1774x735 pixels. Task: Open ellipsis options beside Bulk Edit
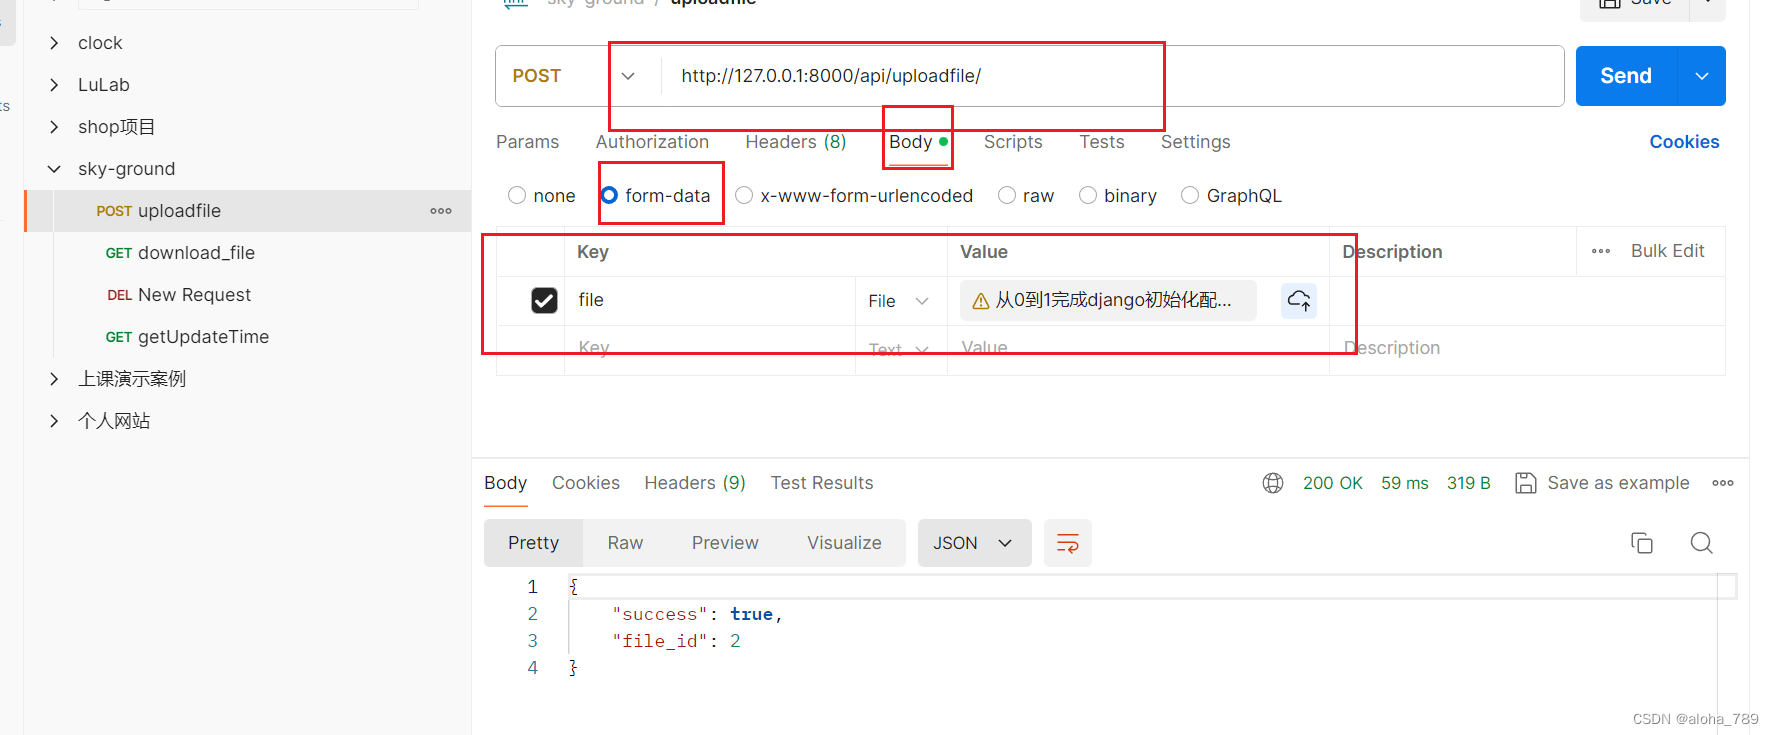pos(1600,251)
